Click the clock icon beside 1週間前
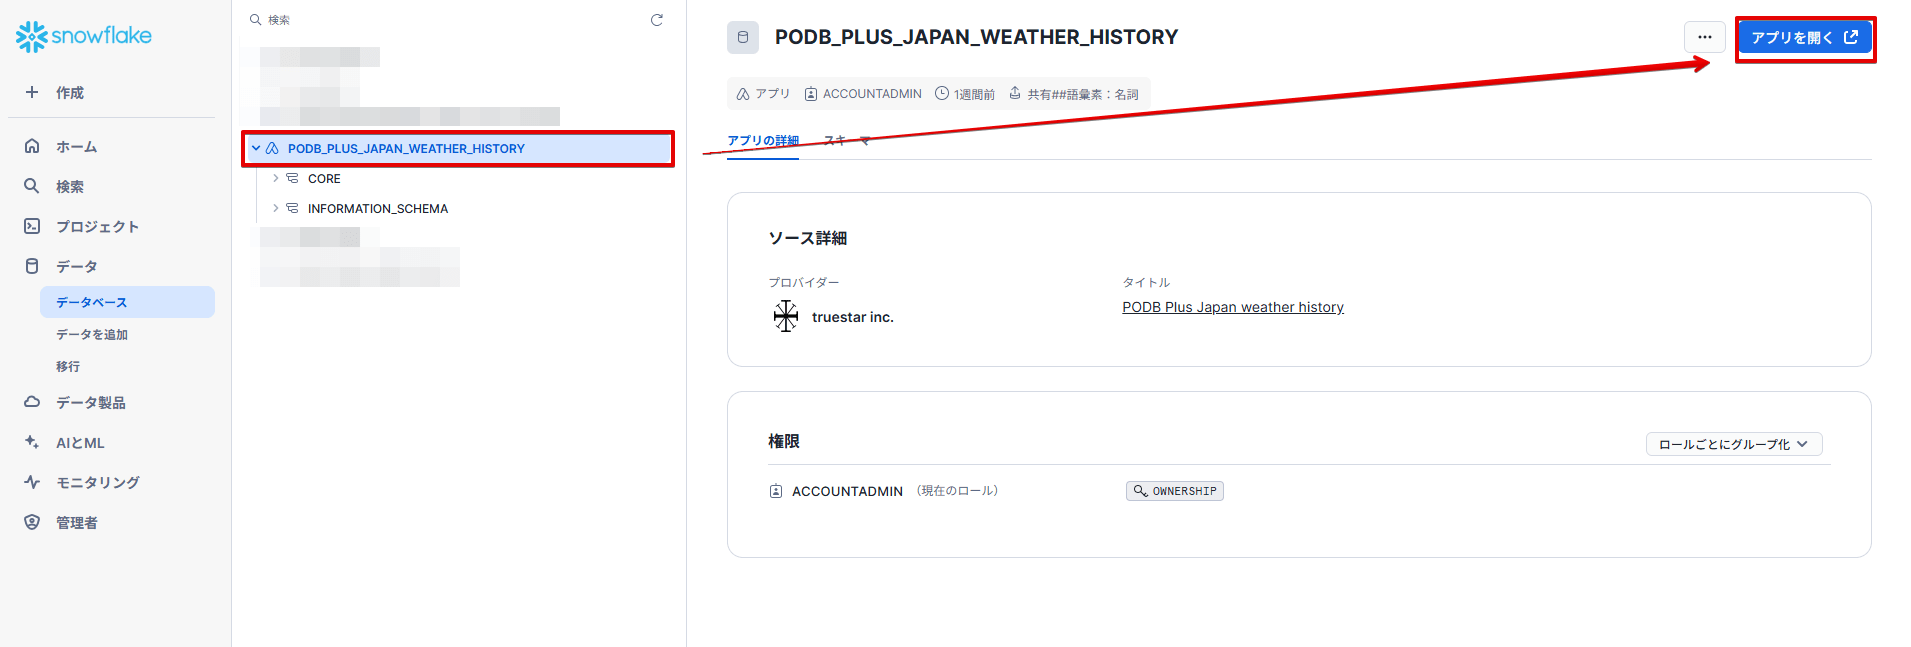 [942, 93]
